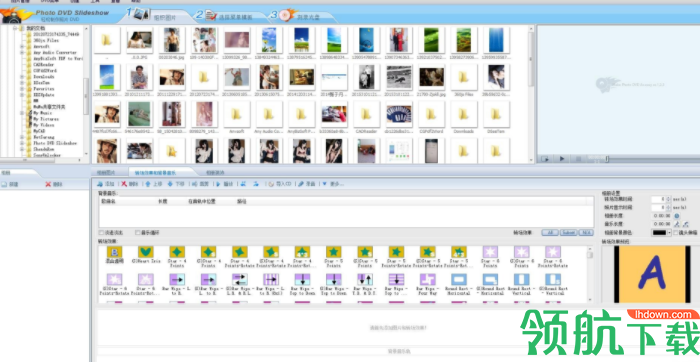Select CADReader folder in the tree

(x=44, y=65)
